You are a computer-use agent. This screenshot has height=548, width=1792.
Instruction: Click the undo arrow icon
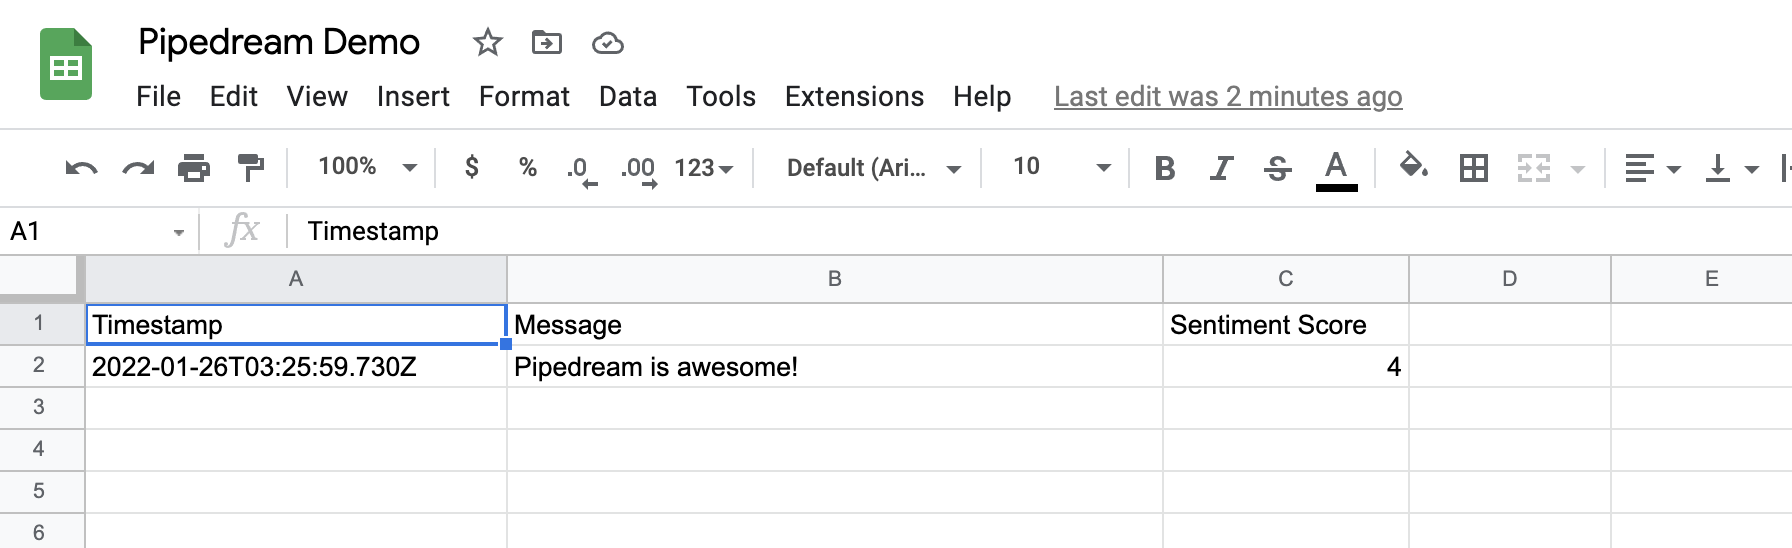[x=81, y=168]
